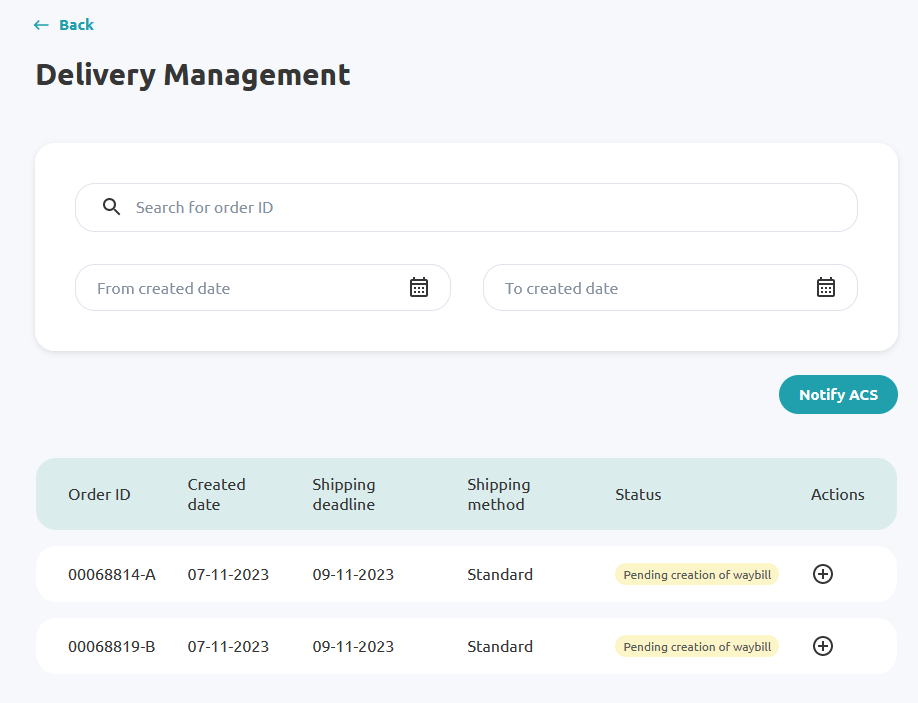Screen dimensions: 918x703
Task: Go back using the Back link
Action: [64, 25]
